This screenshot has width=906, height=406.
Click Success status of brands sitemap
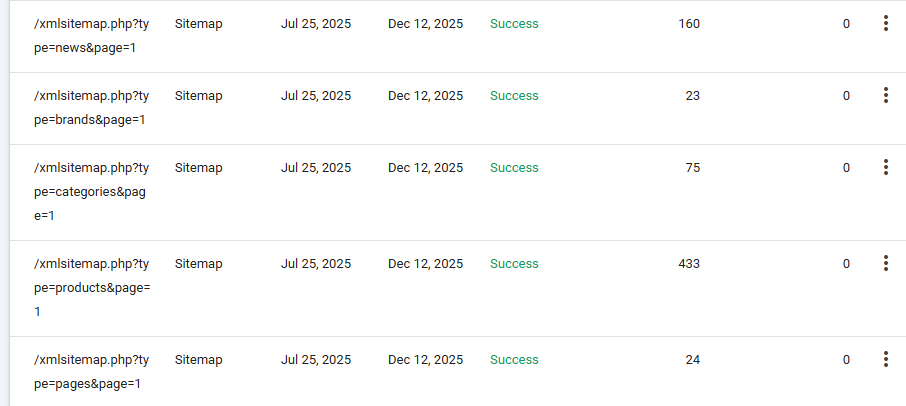[514, 96]
